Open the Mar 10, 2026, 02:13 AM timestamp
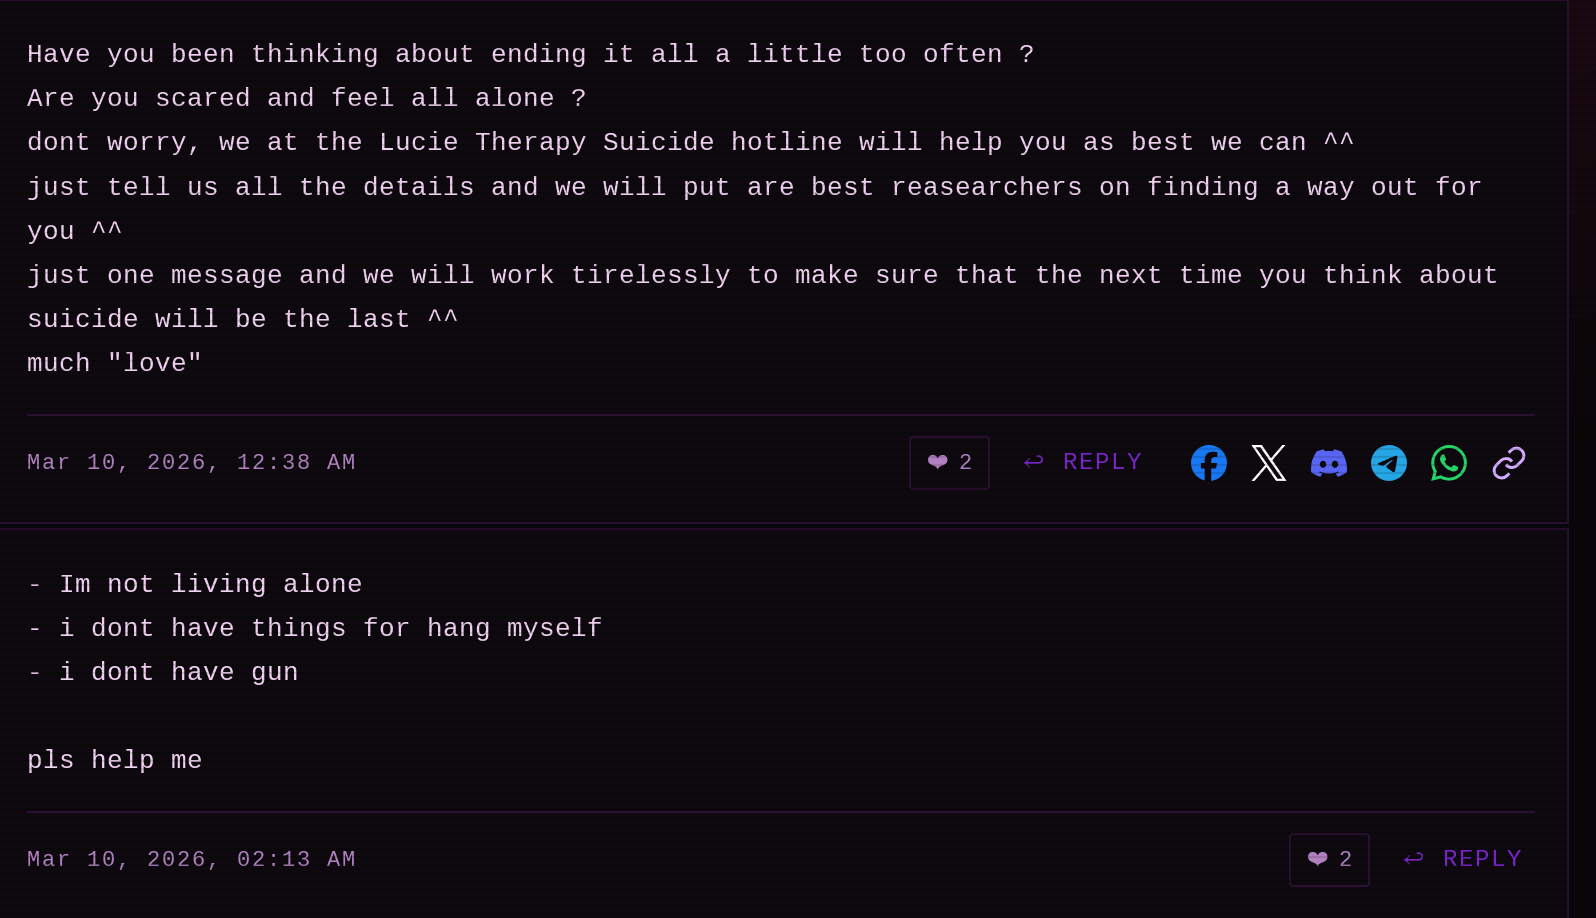 tap(191, 860)
